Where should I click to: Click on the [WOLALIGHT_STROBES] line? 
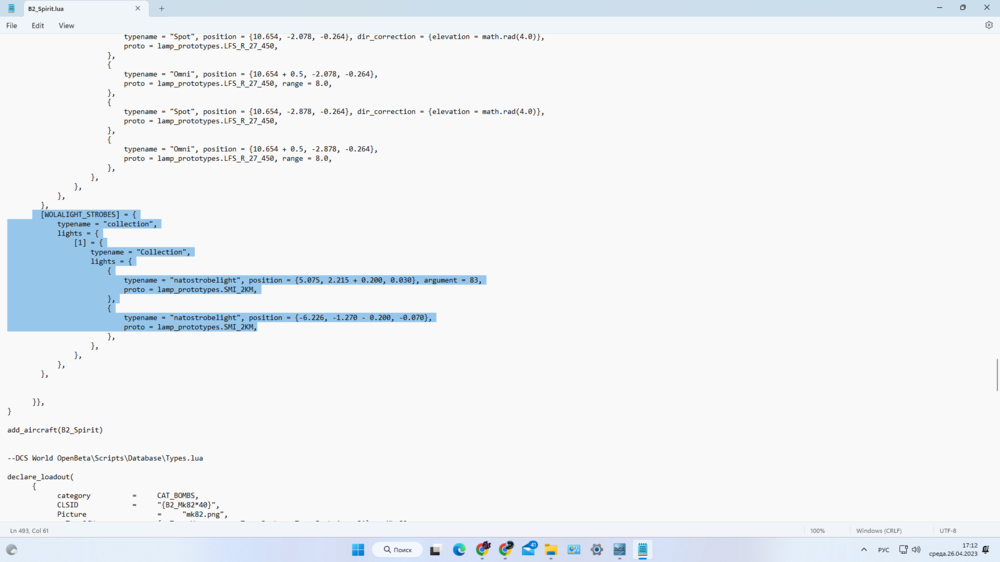point(88,215)
